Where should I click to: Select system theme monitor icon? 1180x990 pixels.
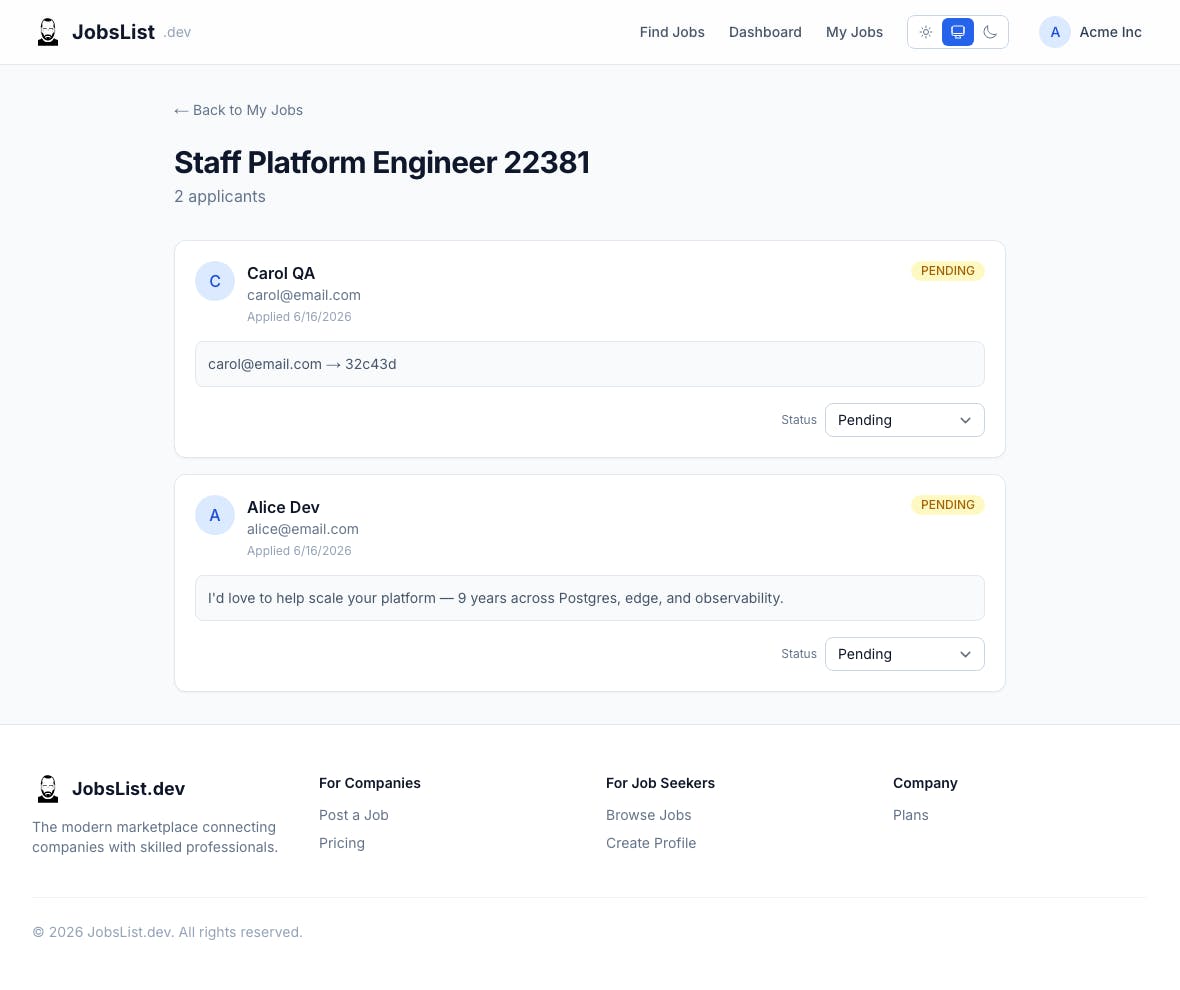957,32
